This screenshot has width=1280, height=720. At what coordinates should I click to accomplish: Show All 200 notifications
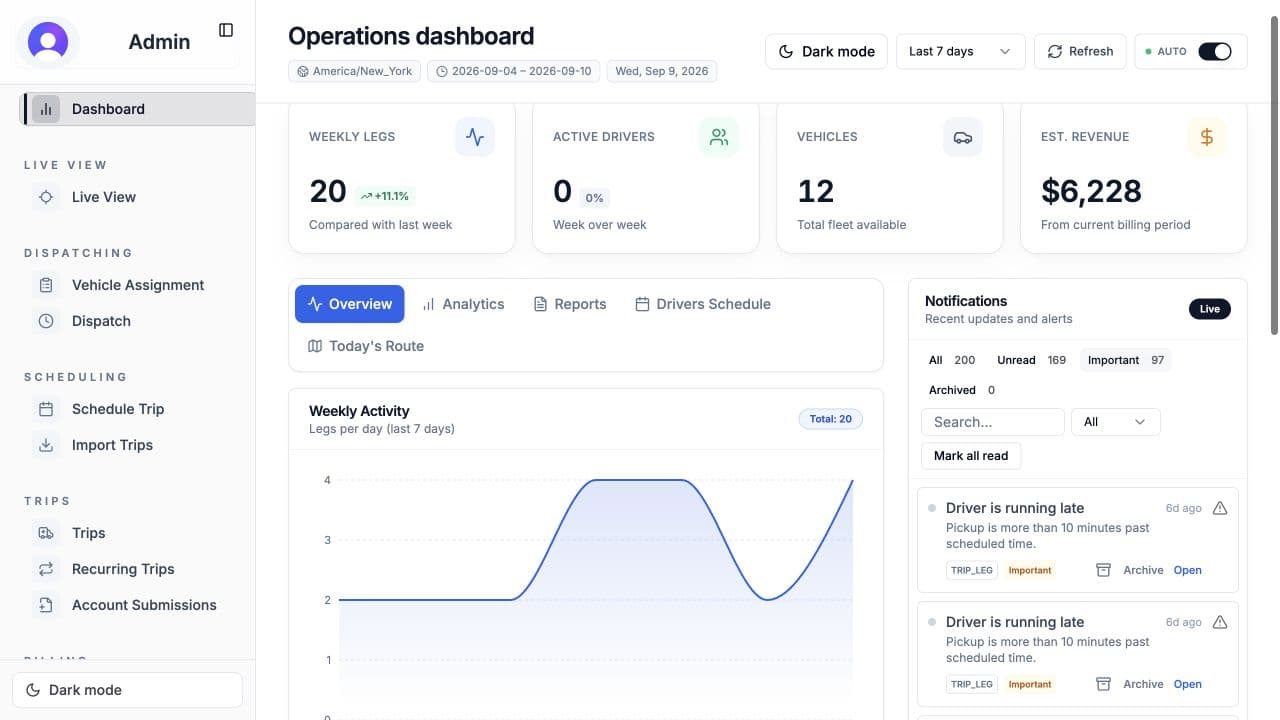point(952,360)
